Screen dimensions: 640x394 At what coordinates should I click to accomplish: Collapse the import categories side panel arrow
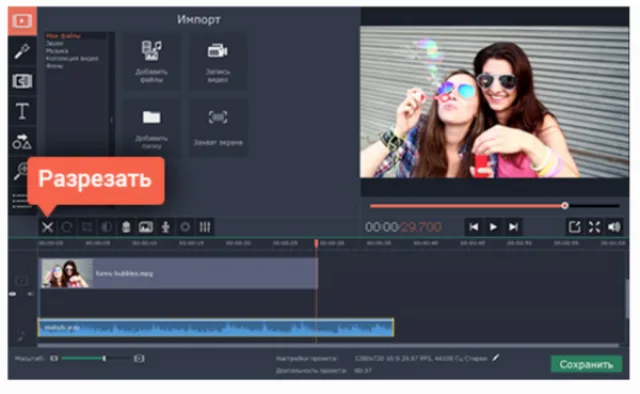[111, 120]
